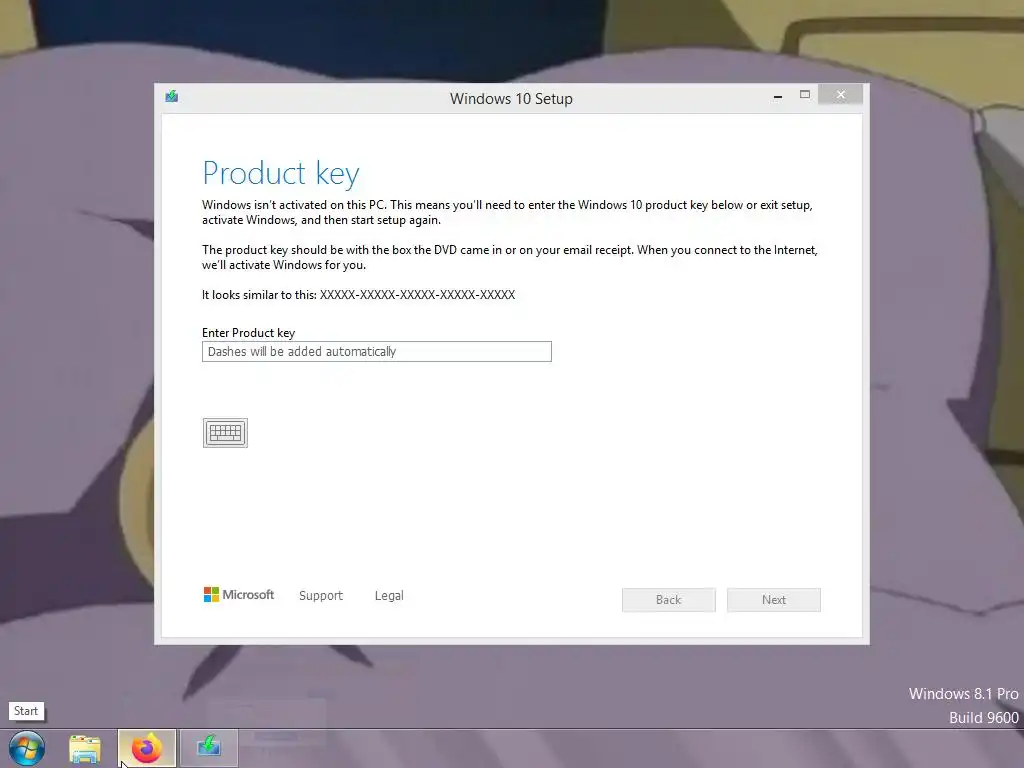Image resolution: width=1024 pixels, height=768 pixels.
Task: Go Back in Windows 10 Setup
Action: click(x=669, y=600)
